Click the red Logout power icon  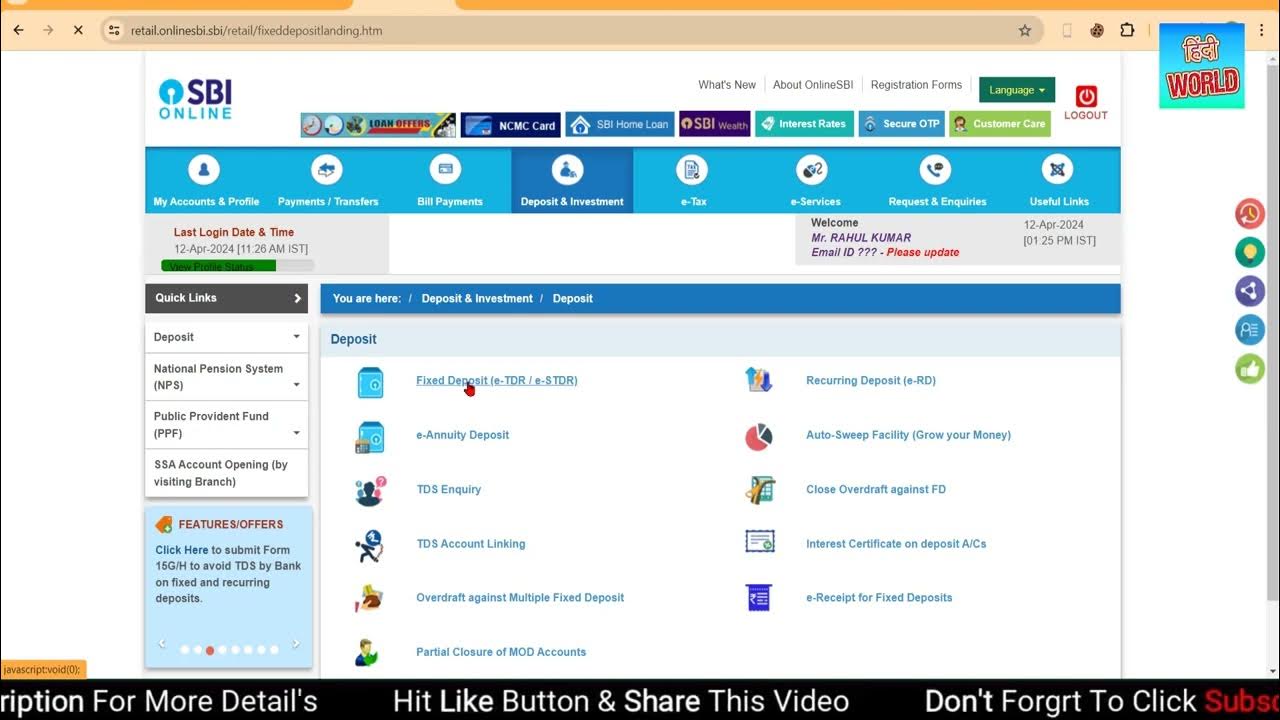(x=1086, y=97)
